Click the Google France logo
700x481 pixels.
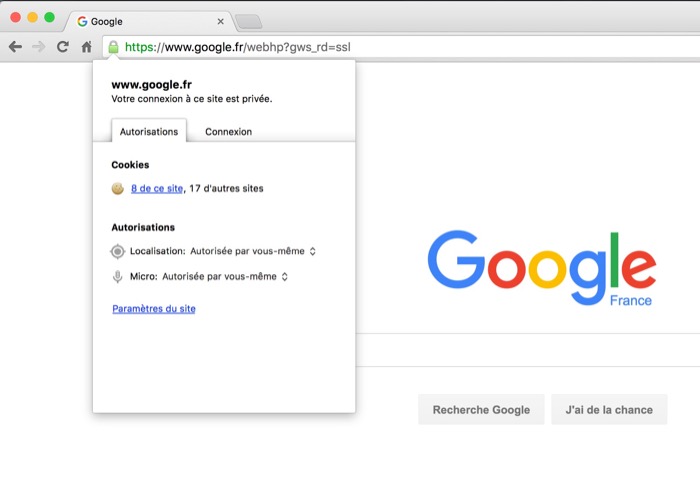[x=541, y=268]
